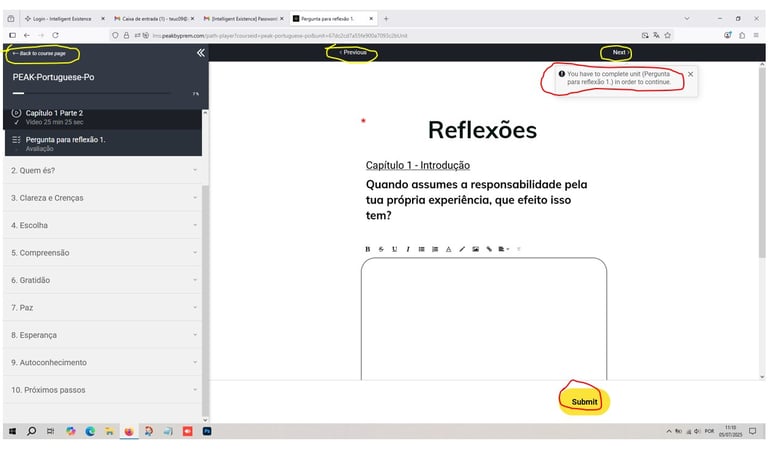Screen dimensions: 768x449
Task: Expand the '10. Próximos passos' section
Action: pyautogui.click(x=103, y=390)
